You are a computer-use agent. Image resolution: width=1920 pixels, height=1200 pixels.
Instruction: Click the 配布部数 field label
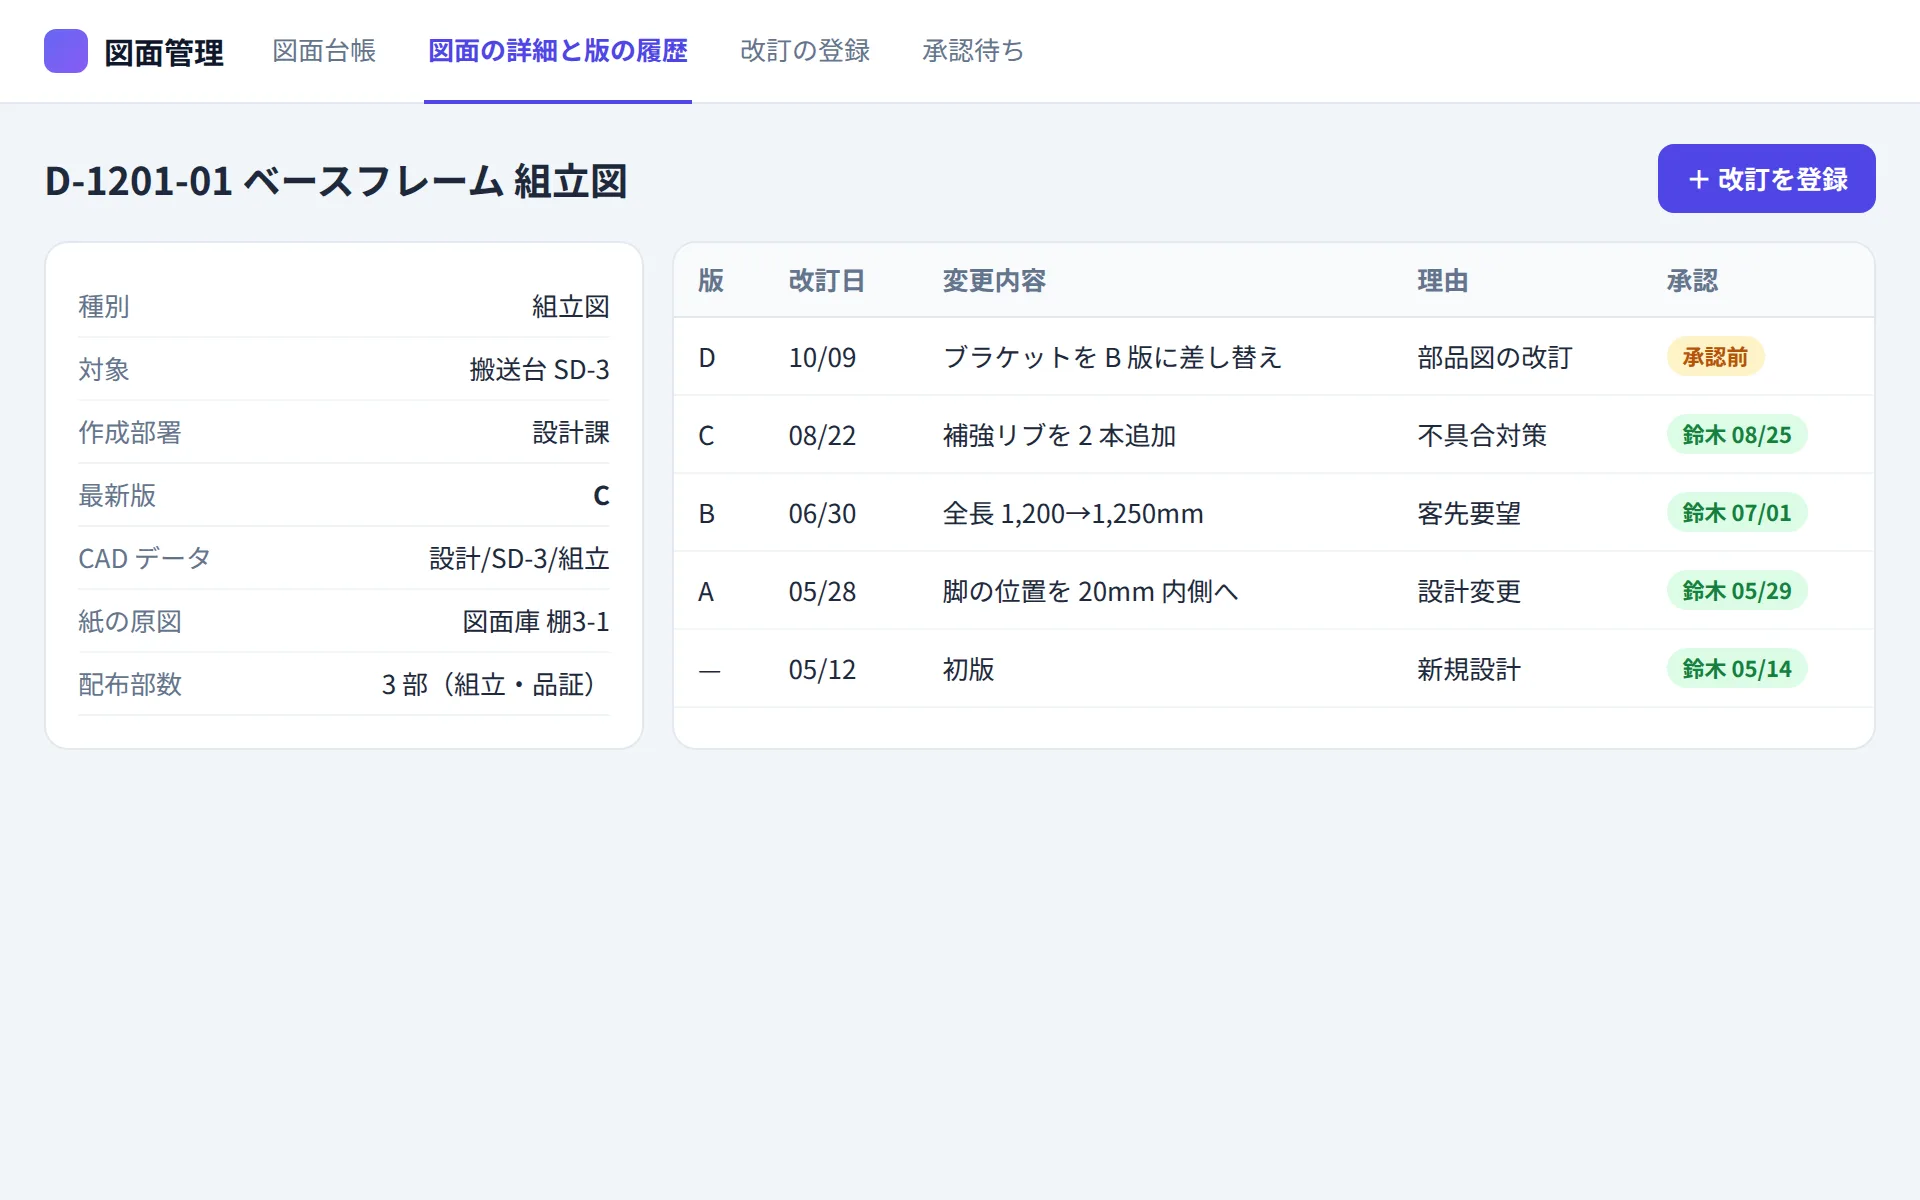pyautogui.click(x=130, y=685)
